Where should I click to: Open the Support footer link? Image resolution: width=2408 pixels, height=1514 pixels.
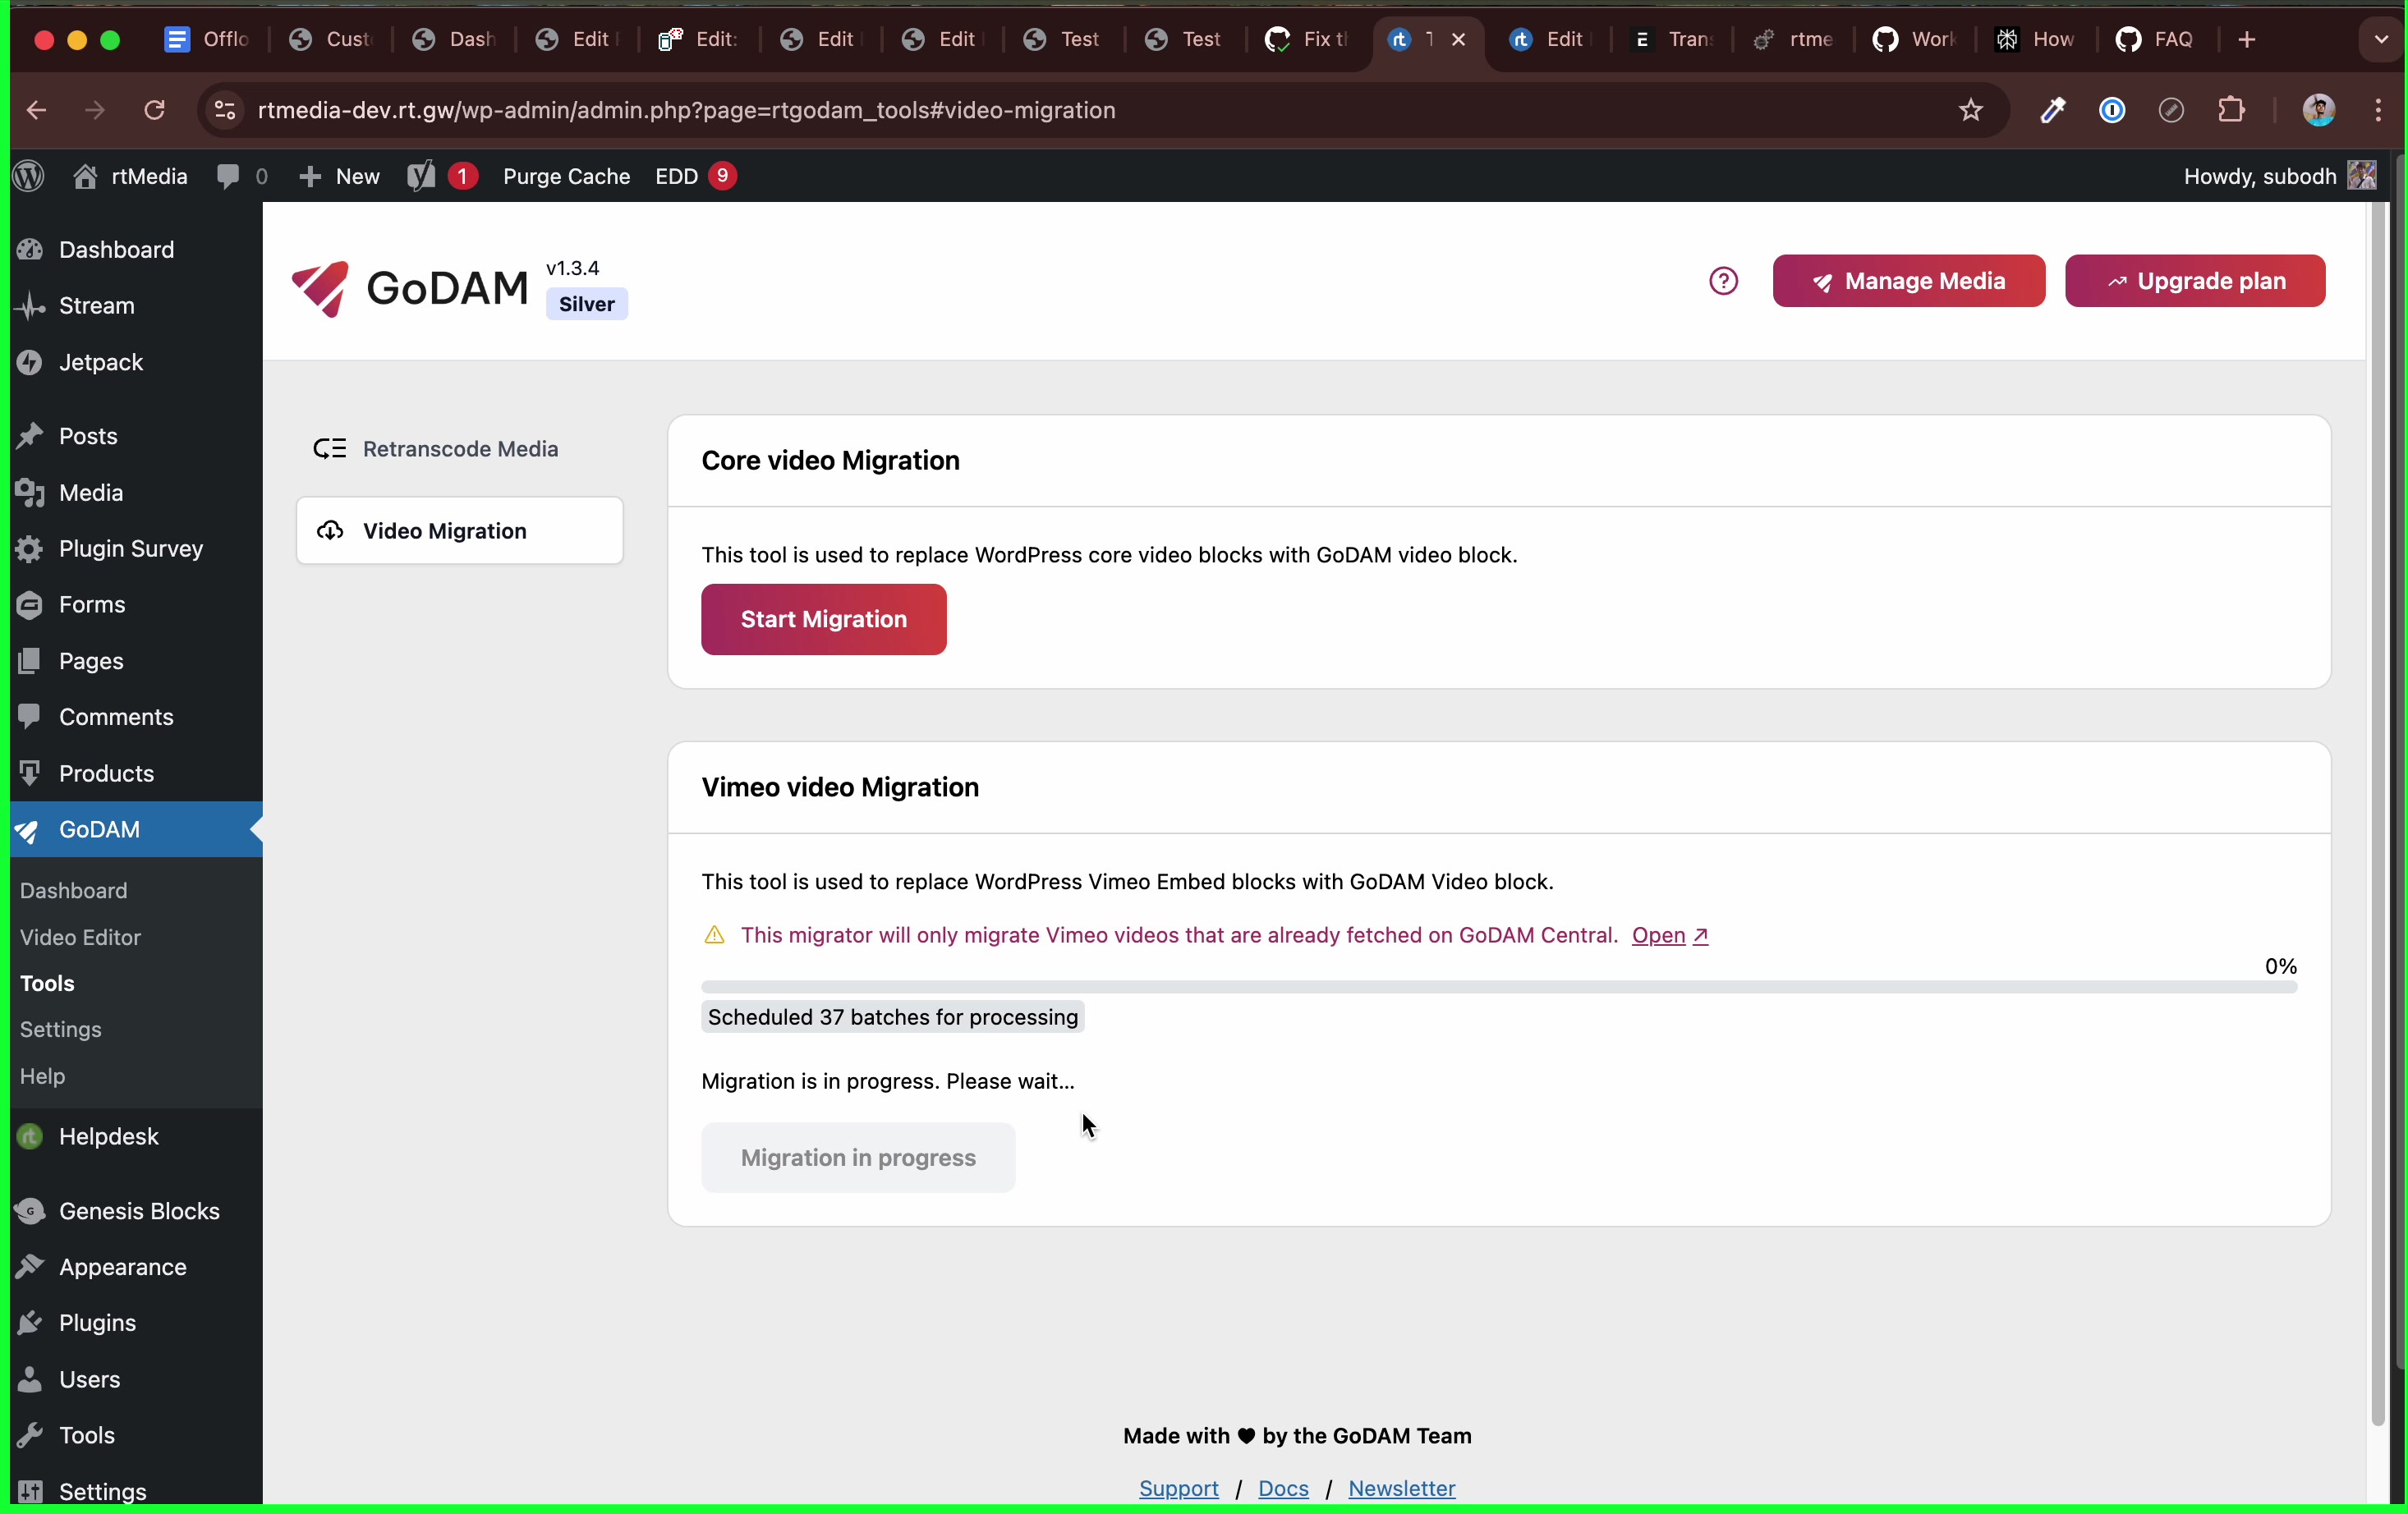click(1179, 1488)
